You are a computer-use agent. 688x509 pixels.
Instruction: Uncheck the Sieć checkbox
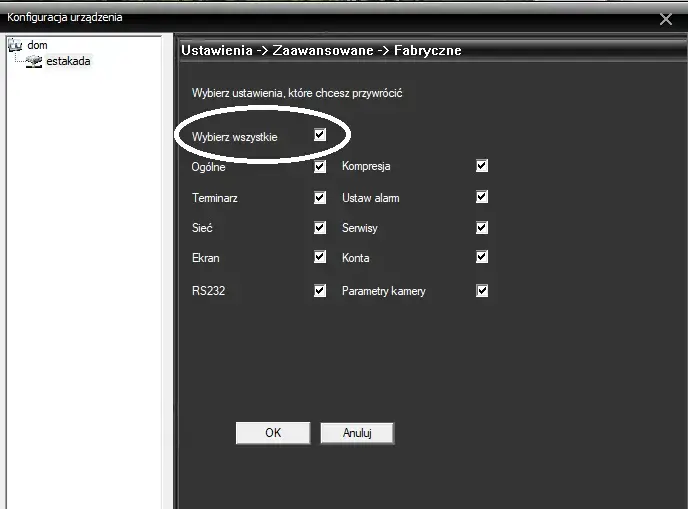320,228
